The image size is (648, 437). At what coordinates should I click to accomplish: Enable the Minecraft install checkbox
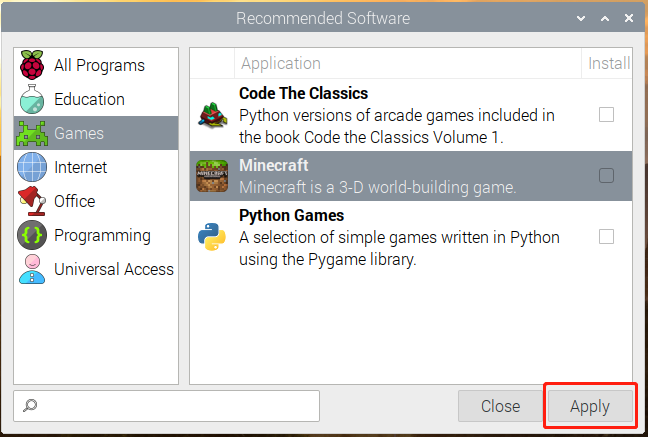pyautogui.click(x=606, y=176)
